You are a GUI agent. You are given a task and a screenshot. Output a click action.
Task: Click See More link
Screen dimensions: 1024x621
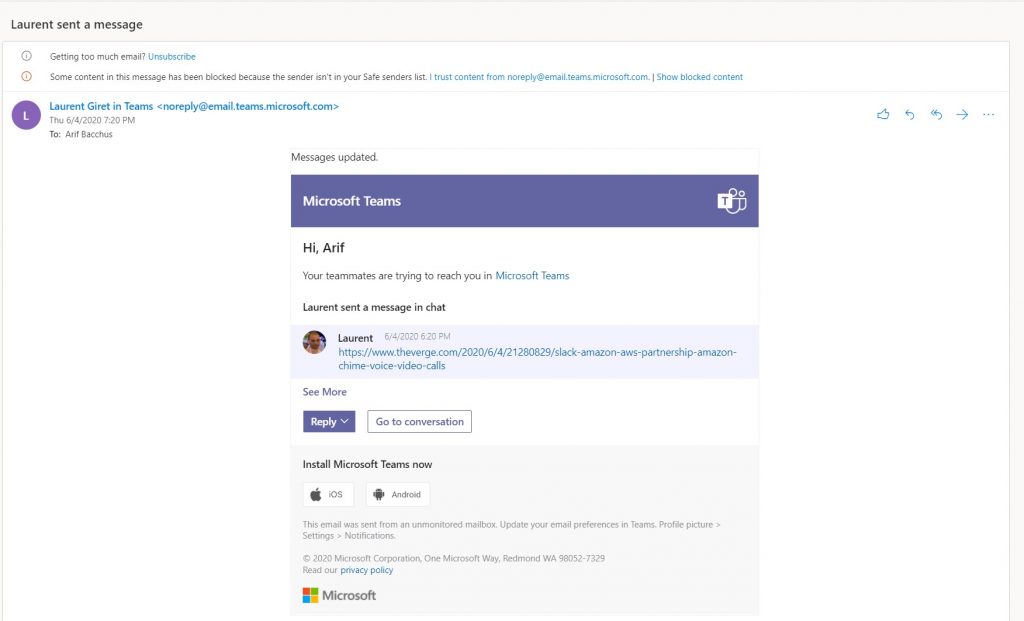pyautogui.click(x=325, y=392)
